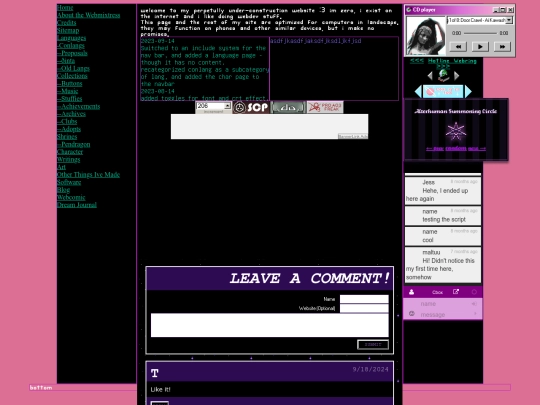Skip to previous track in CD player
Screen dimensions: 540x405
point(458,46)
